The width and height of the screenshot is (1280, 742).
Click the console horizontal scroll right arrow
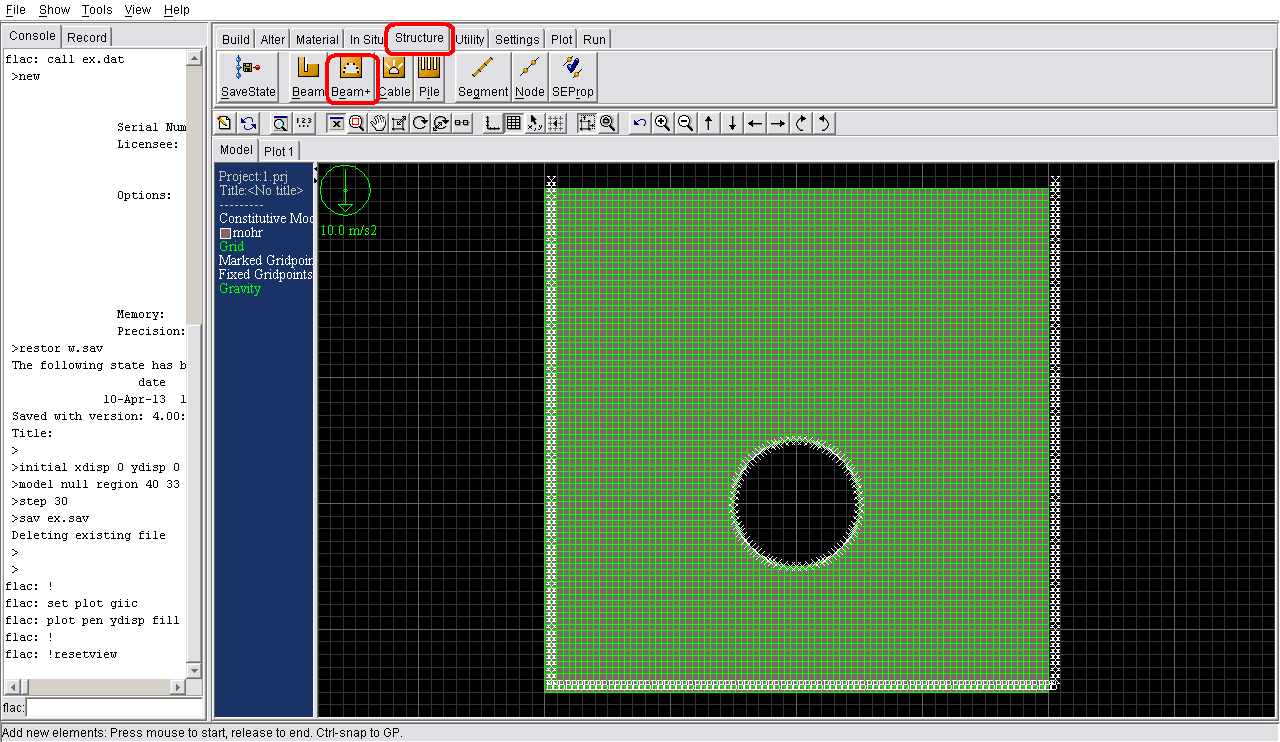pos(178,687)
